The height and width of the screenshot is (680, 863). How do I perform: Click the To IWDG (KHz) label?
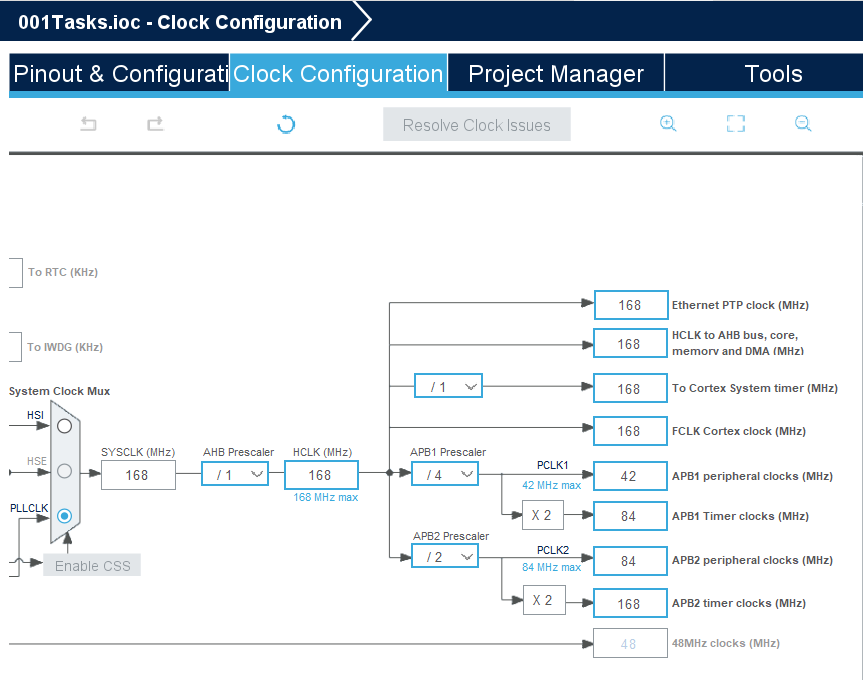65,347
